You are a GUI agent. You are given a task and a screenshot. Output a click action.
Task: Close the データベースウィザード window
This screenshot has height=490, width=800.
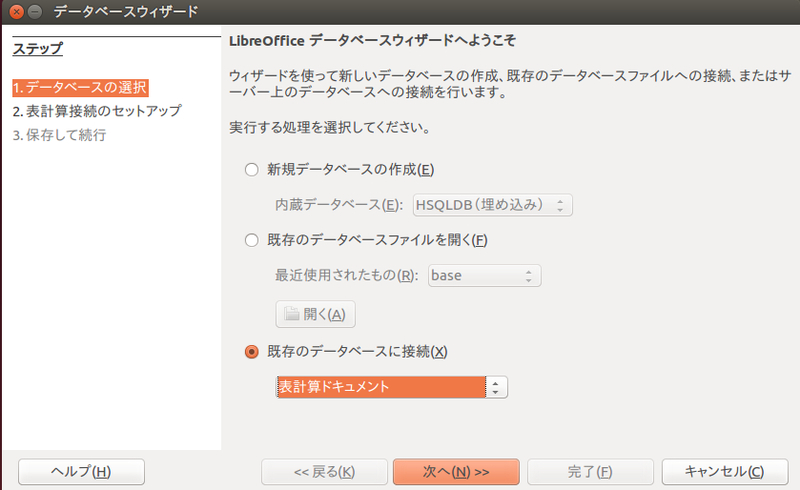point(16,11)
